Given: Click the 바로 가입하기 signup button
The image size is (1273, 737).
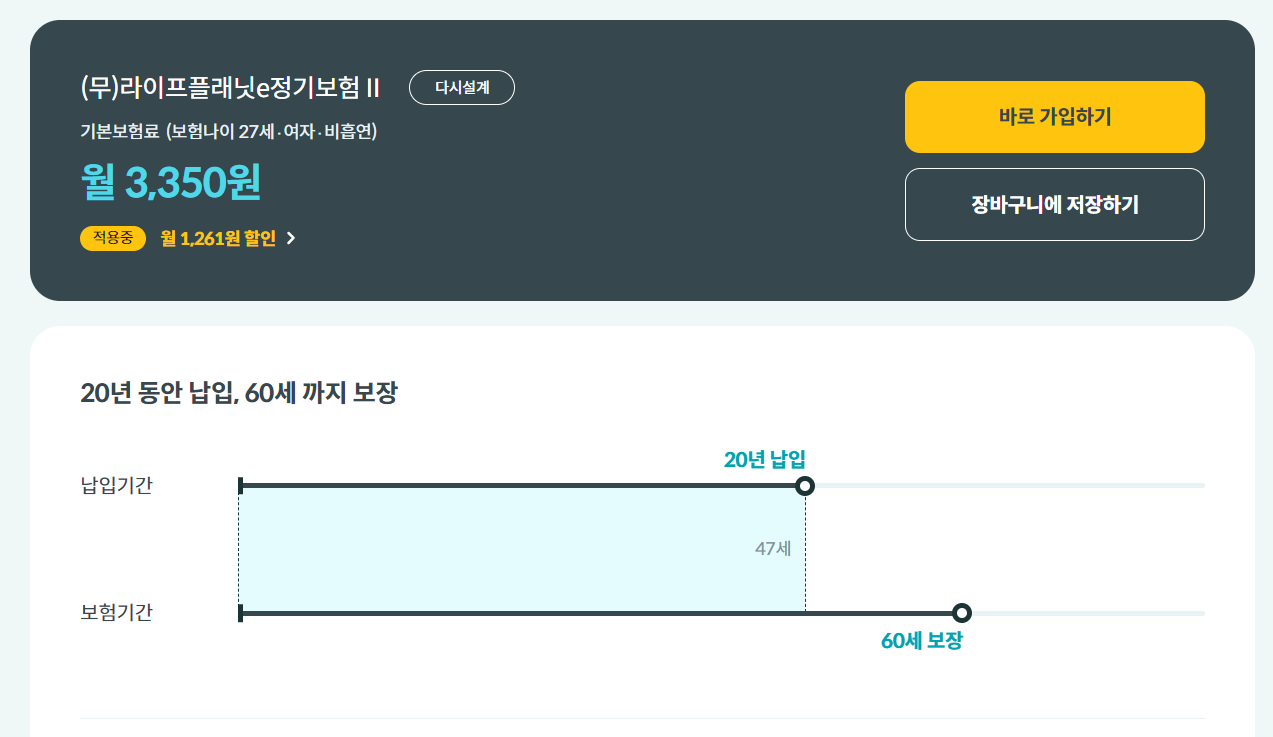Looking at the screenshot, I should point(1054,116).
